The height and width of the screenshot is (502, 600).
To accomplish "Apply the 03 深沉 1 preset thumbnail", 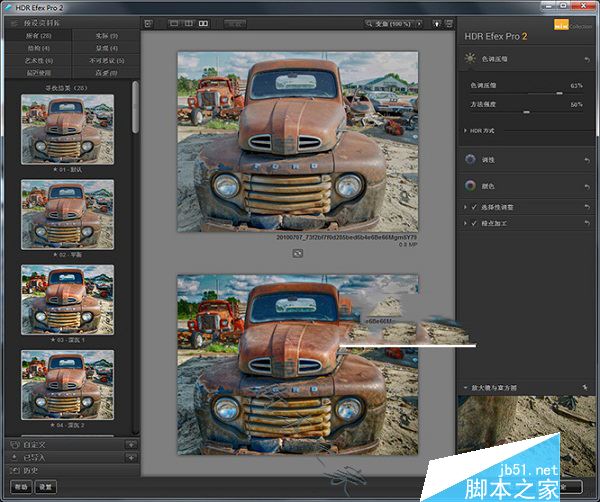I will coord(67,300).
